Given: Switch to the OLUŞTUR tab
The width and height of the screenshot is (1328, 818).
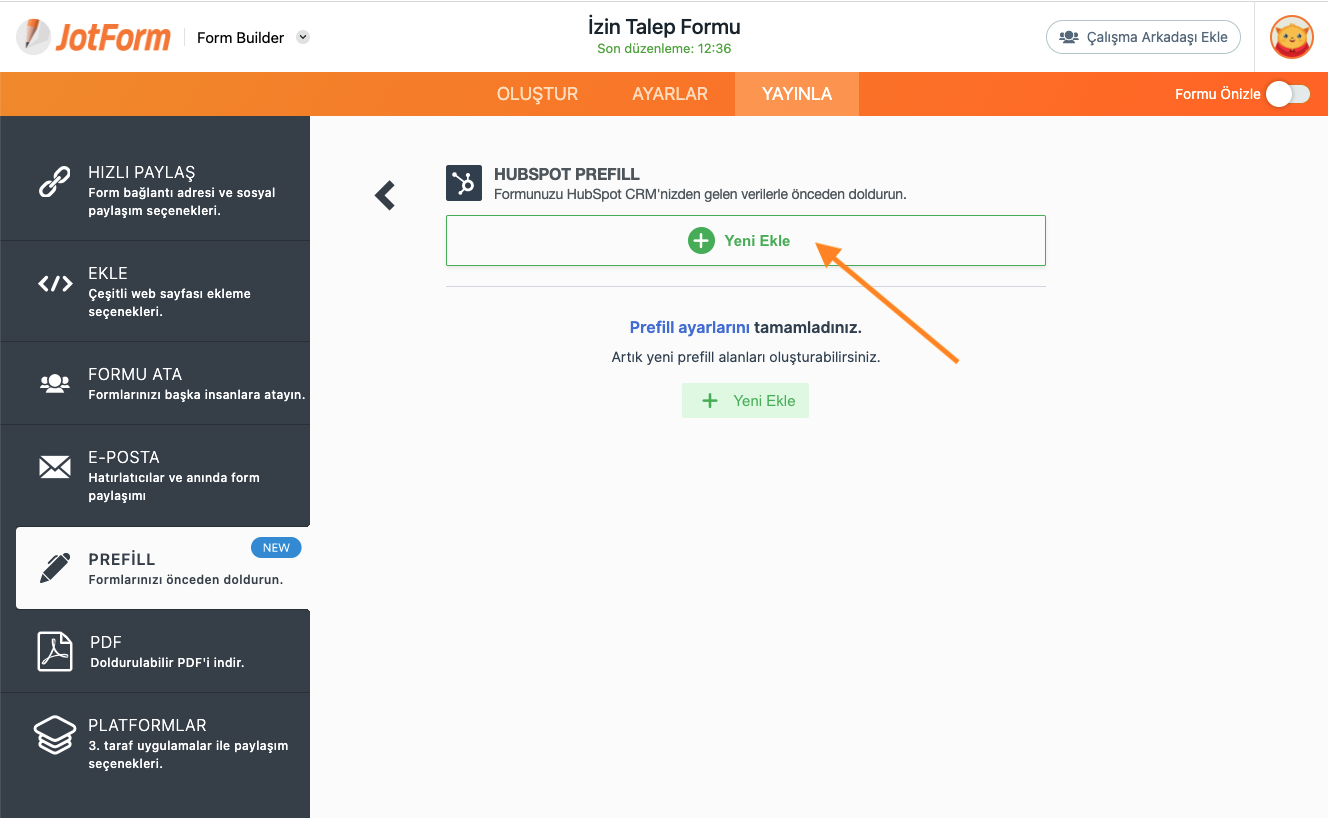Looking at the screenshot, I should tap(537, 94).
